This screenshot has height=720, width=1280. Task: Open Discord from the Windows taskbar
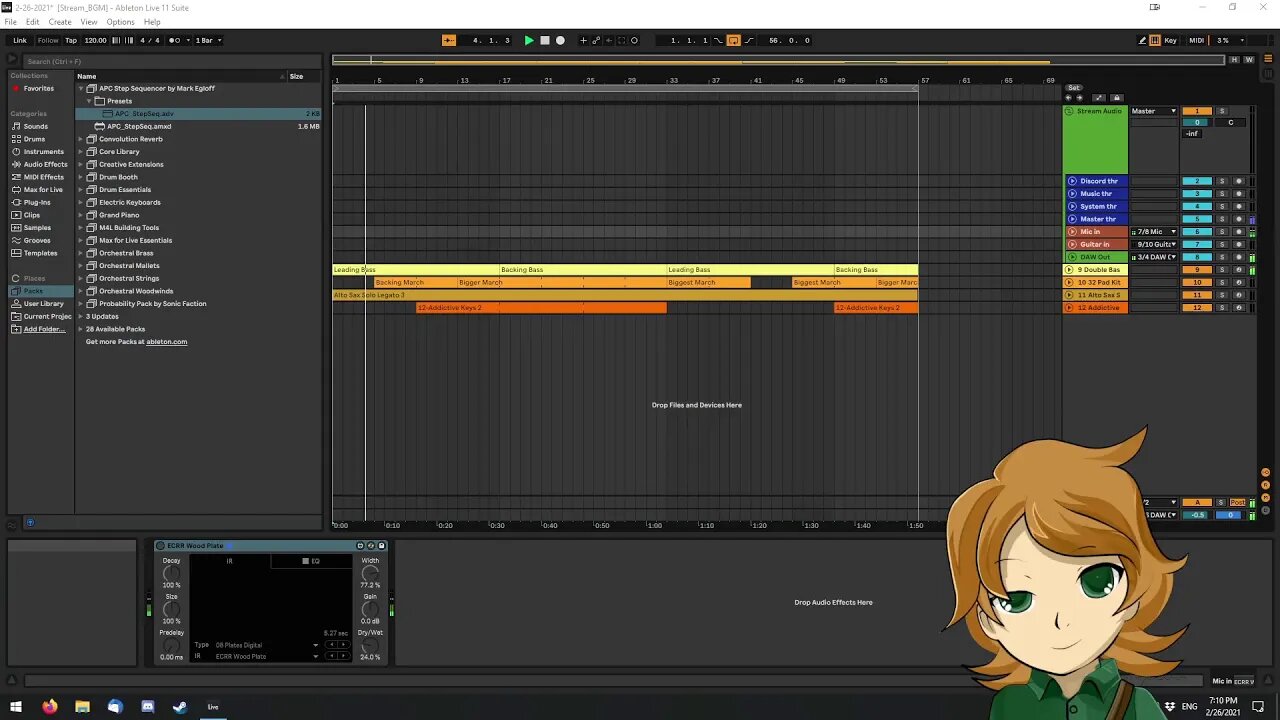tap(148, 707)
